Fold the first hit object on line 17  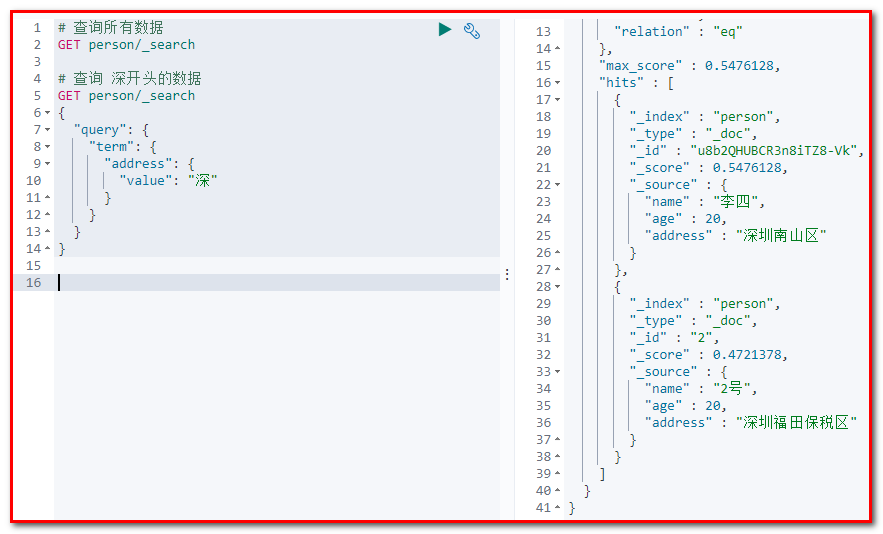click(x=557, y=100)
